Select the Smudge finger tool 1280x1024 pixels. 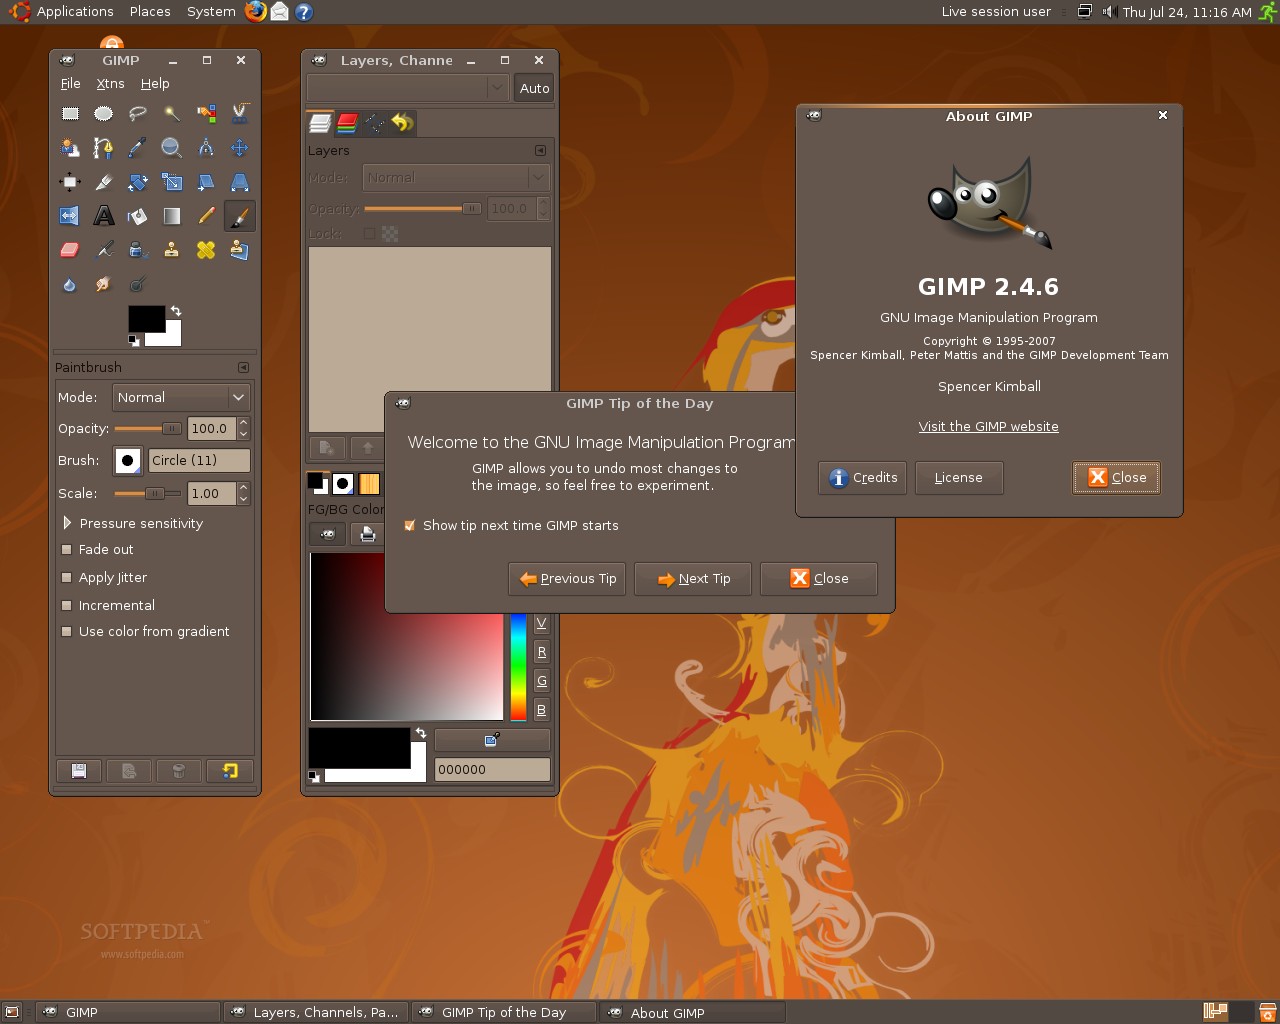tap(104, 284)
